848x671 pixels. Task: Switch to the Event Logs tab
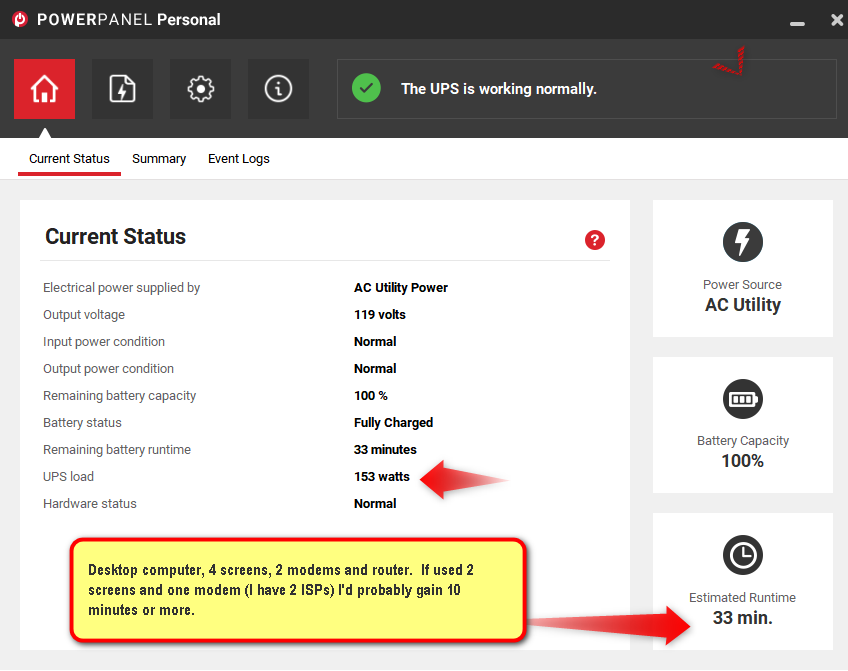coord(238,159)
